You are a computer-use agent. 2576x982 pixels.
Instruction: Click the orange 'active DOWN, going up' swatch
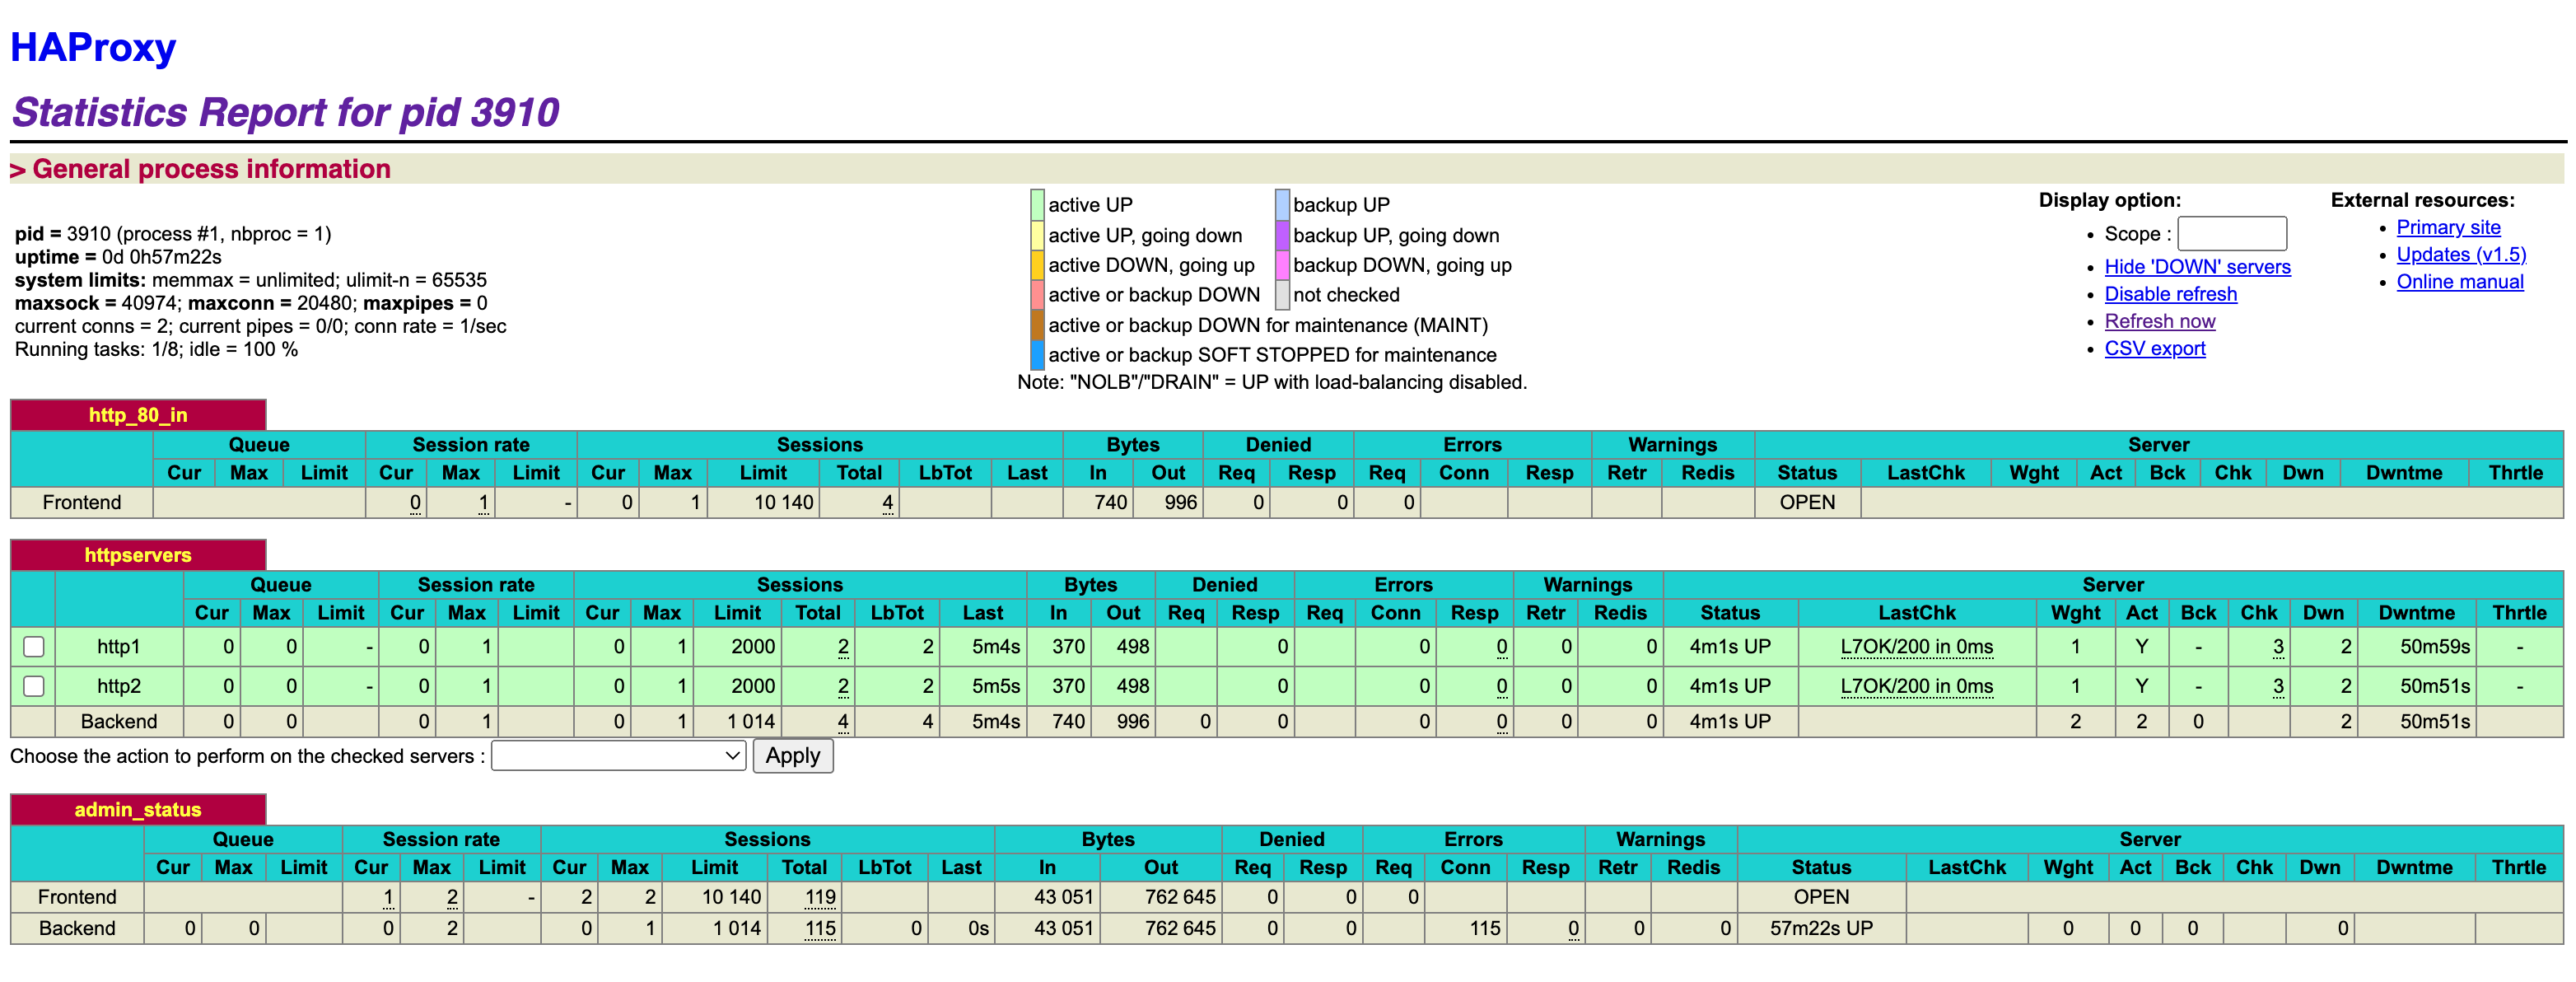click(1037, 265)
